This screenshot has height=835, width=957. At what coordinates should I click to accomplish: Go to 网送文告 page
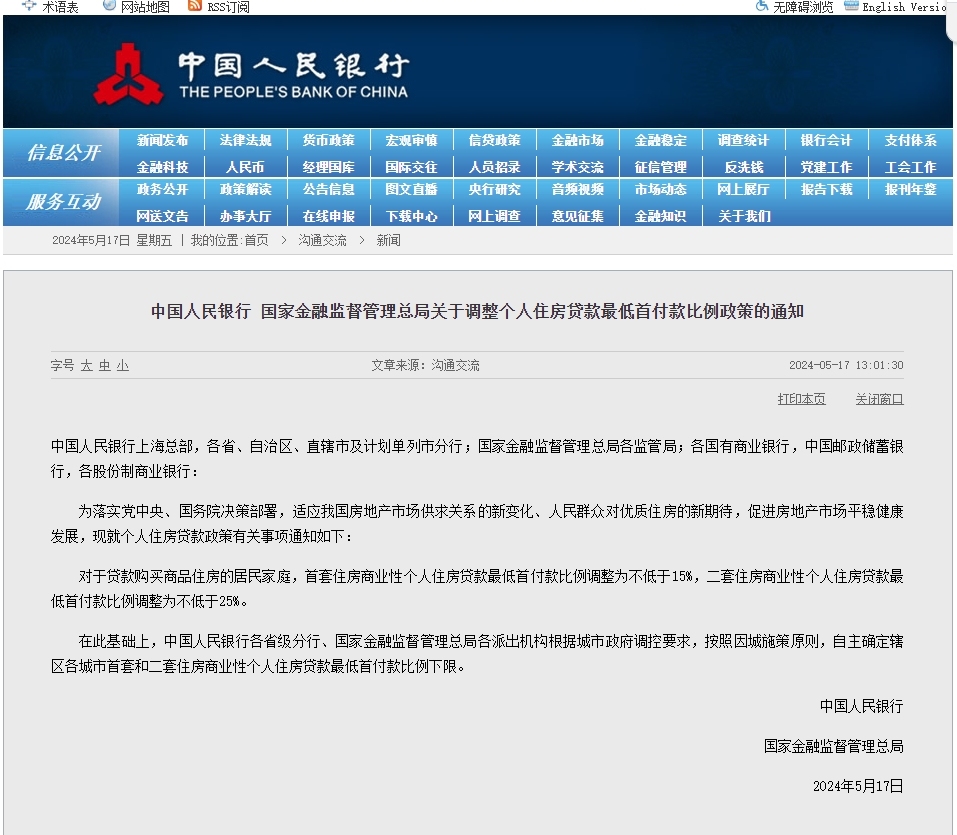point(162,216)
